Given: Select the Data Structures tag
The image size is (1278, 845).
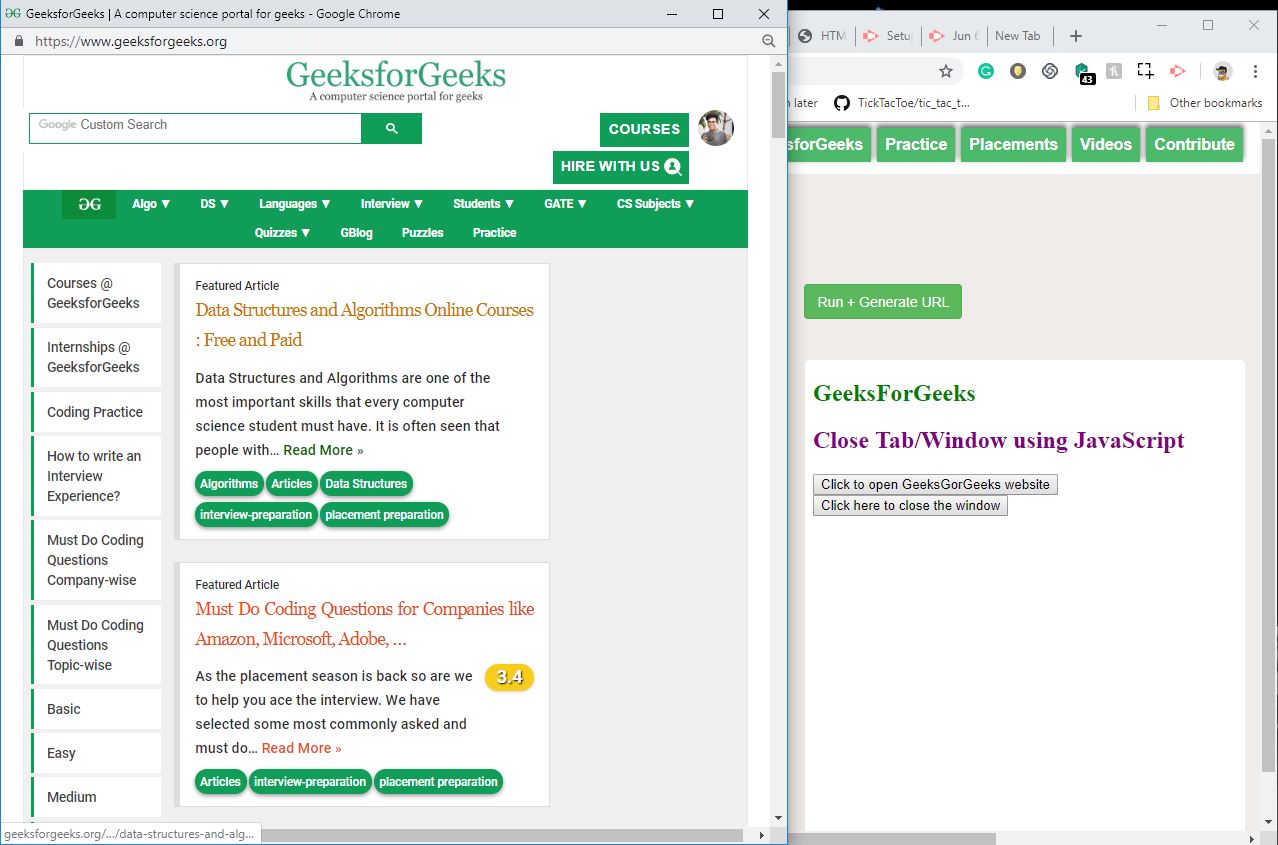Looking at the screenshot, I should click(366, 484).
